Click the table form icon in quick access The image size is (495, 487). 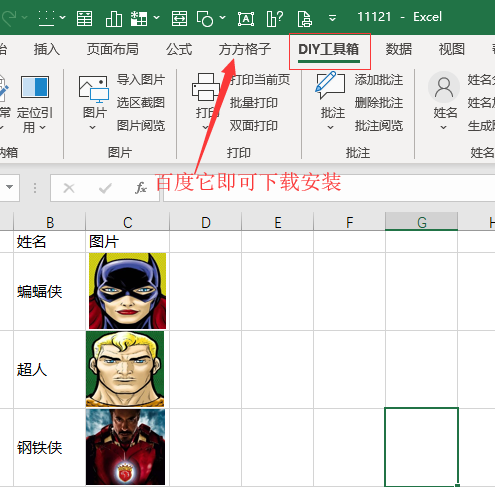tap(85, 18)
